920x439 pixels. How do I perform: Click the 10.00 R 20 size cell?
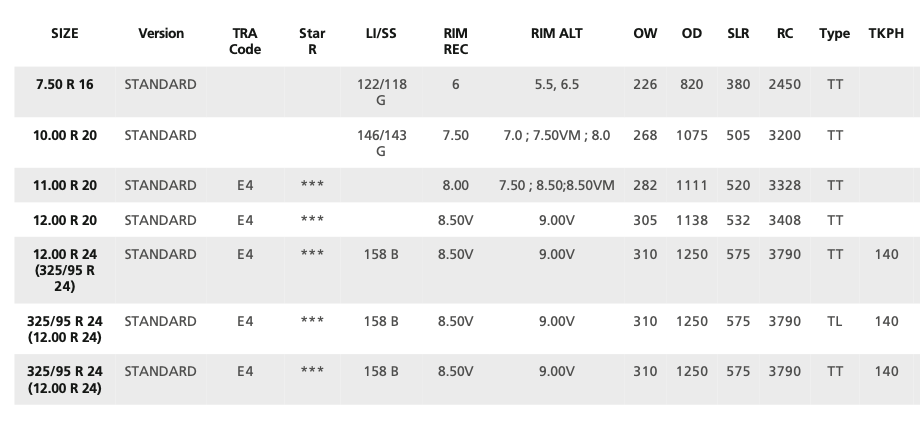[65, 136]
